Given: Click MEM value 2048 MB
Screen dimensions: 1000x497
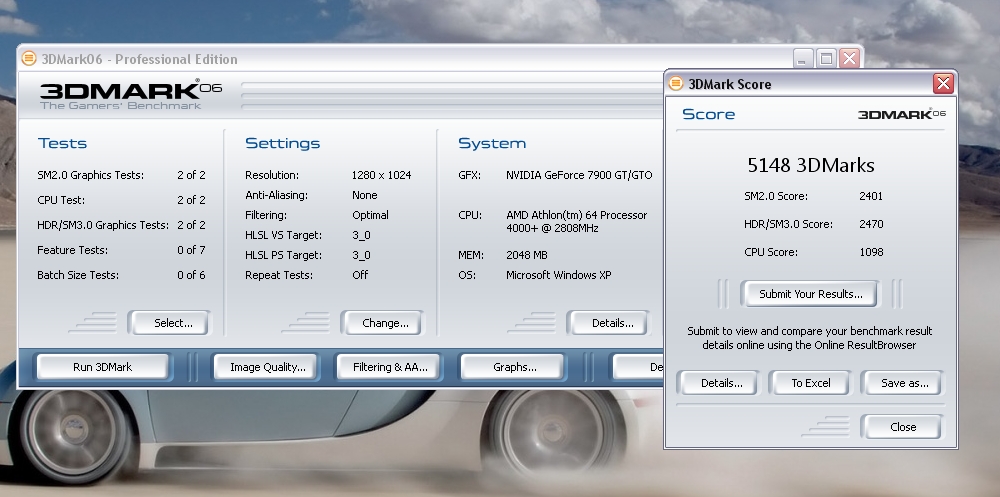Looking at the screenshot, I should pos(526,255).
